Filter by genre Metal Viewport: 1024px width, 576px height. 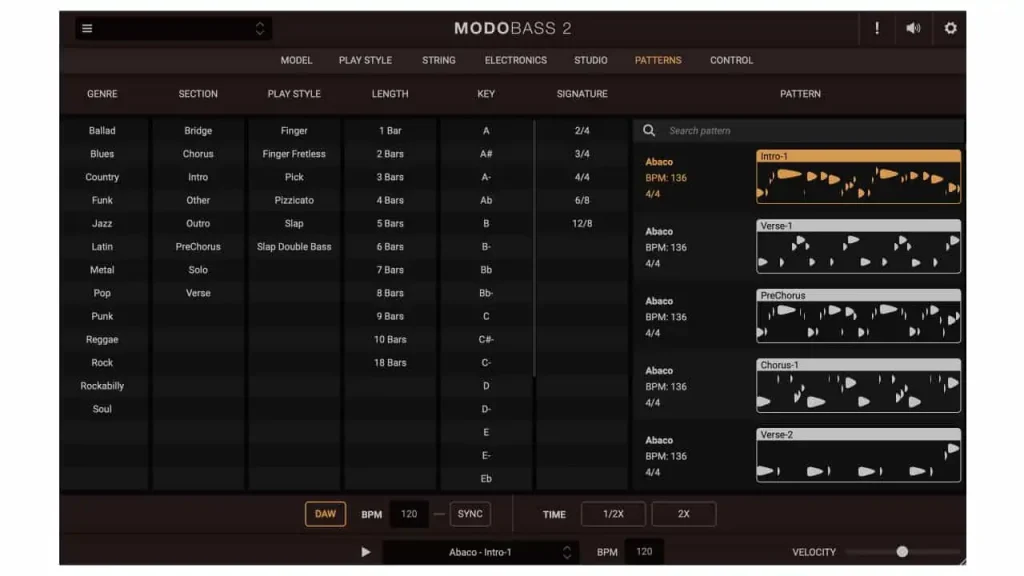tap(102, 270)
